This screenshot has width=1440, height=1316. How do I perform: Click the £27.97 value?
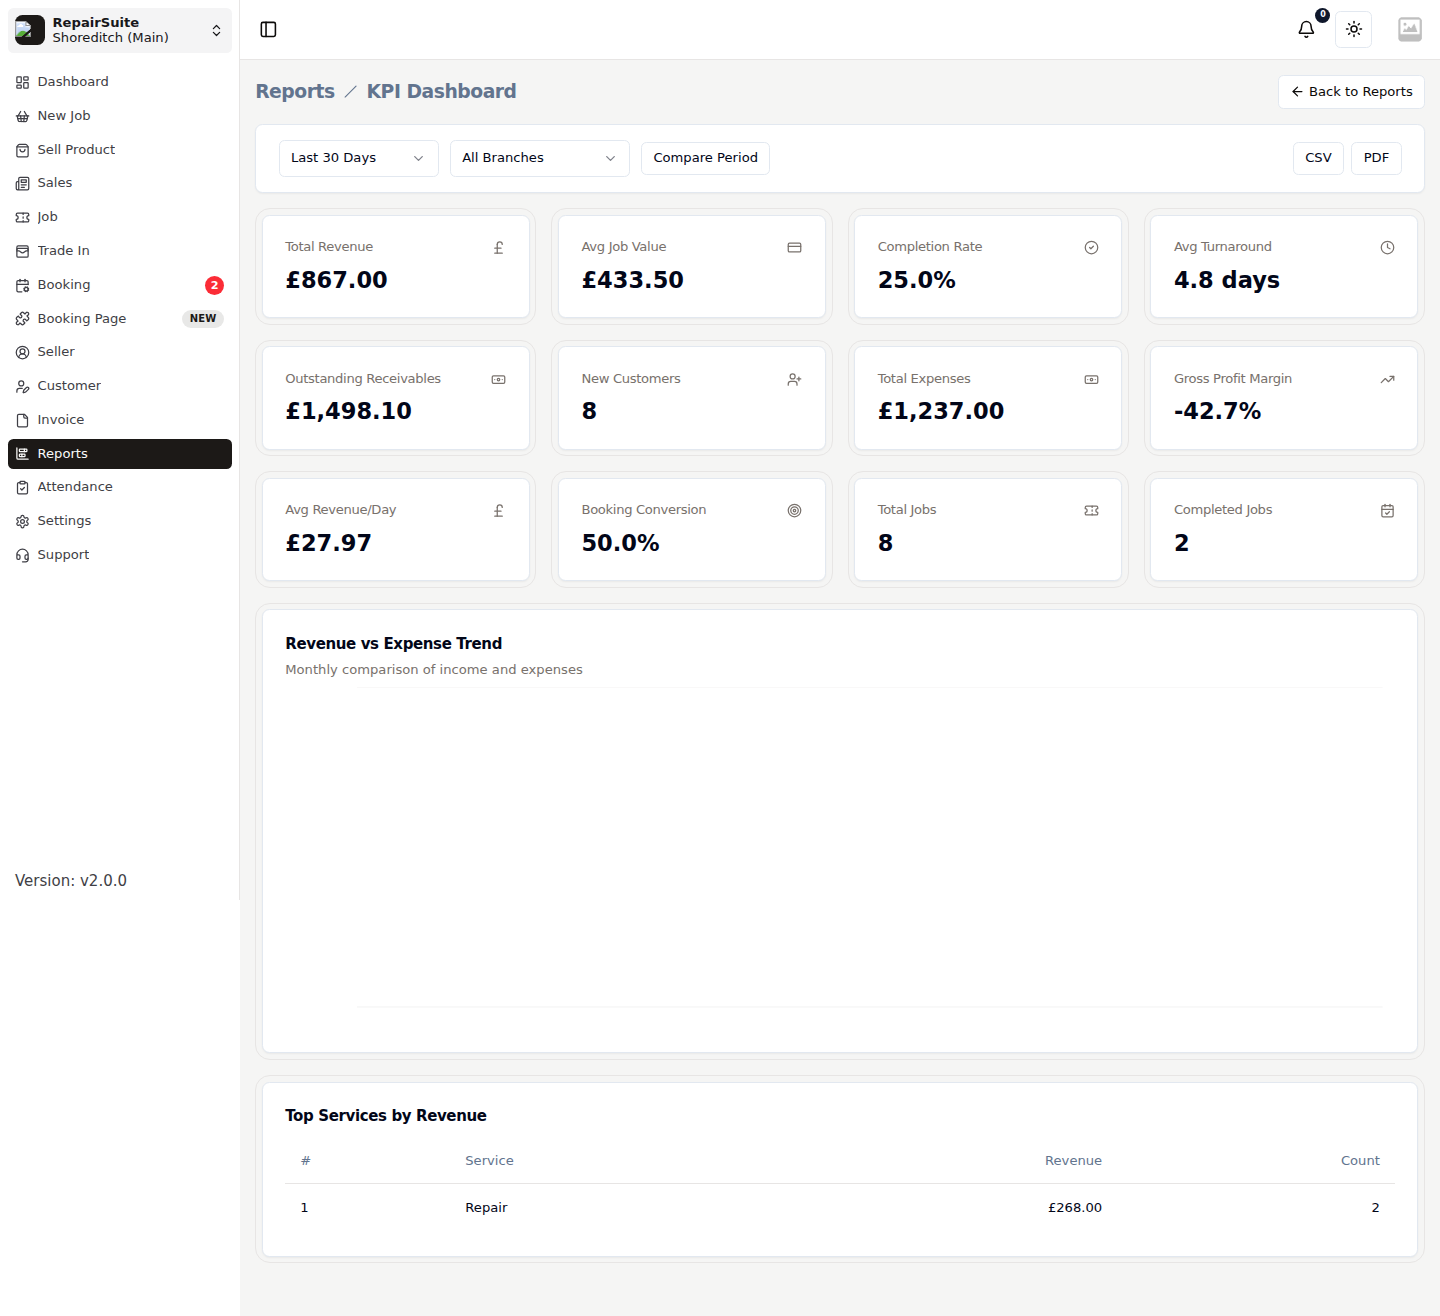coord(328,543)
